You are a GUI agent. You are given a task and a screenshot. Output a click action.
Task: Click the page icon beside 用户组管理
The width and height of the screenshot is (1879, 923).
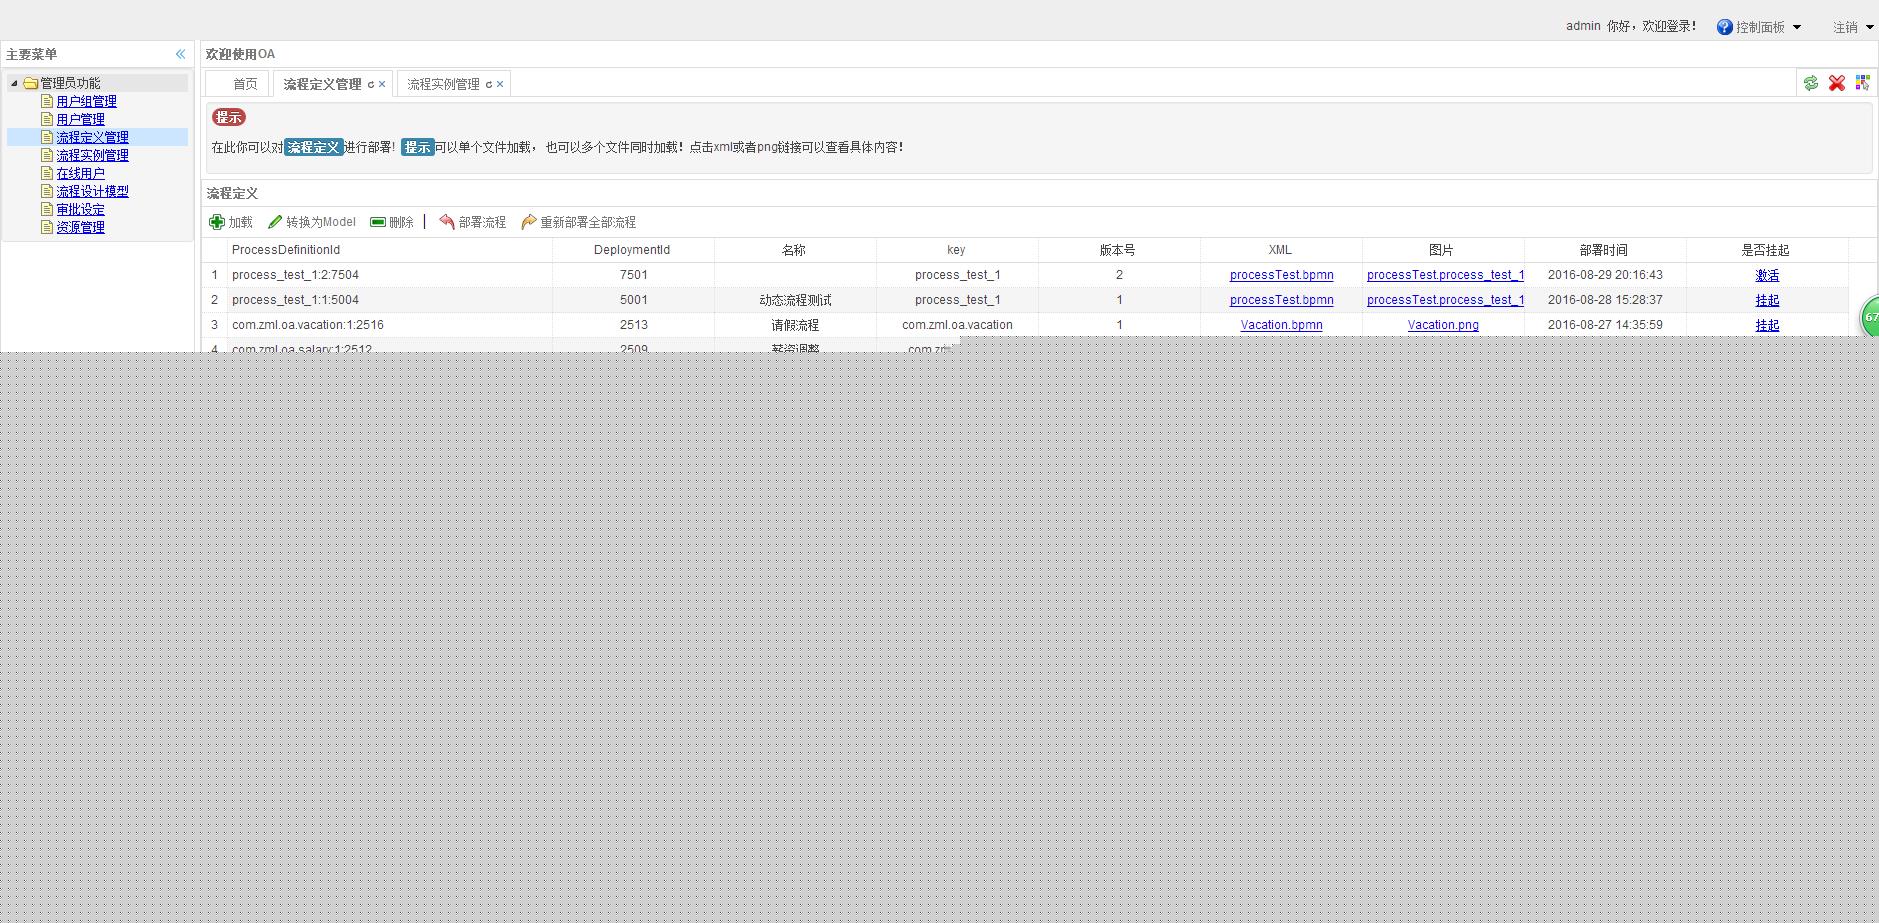pos(47,101)
